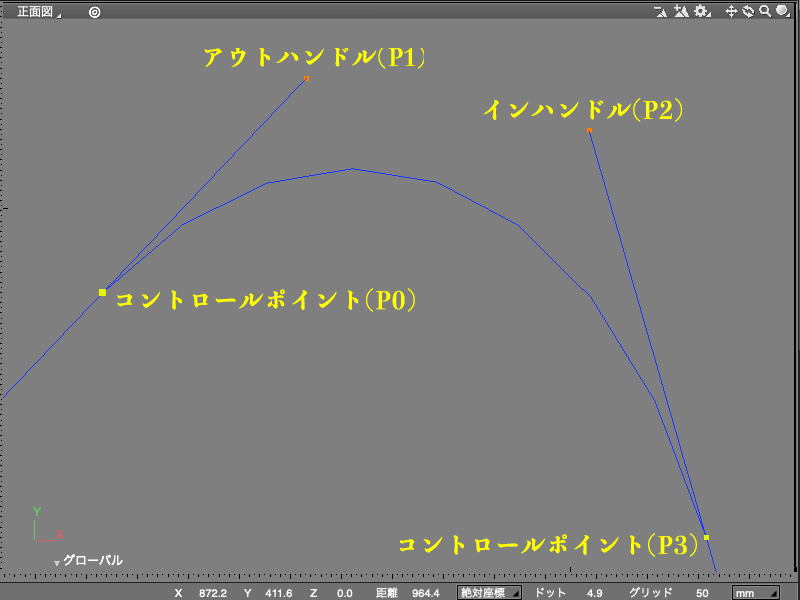Click the increase subdivision level icon

click(681, 11)
